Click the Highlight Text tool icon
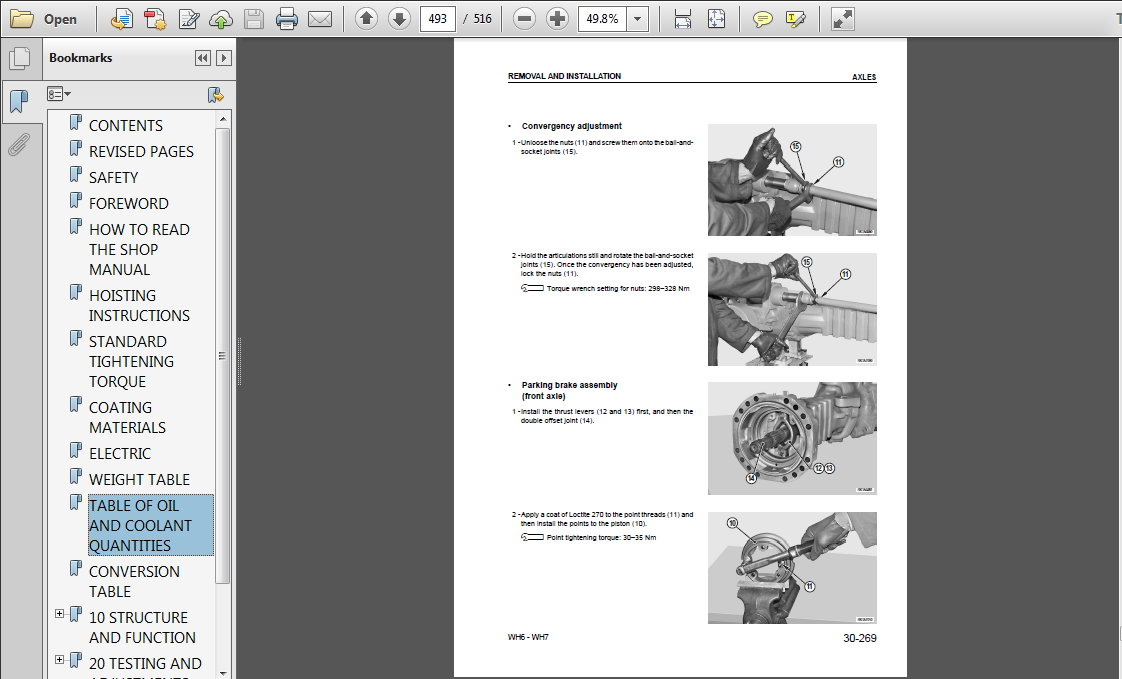 click(x=796, y=19)
